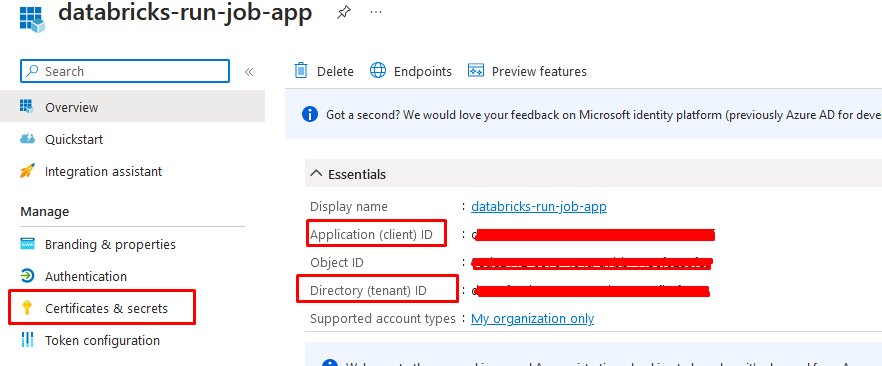
Task: Focus the Search box in the sidebar
Action: [125, 71]
